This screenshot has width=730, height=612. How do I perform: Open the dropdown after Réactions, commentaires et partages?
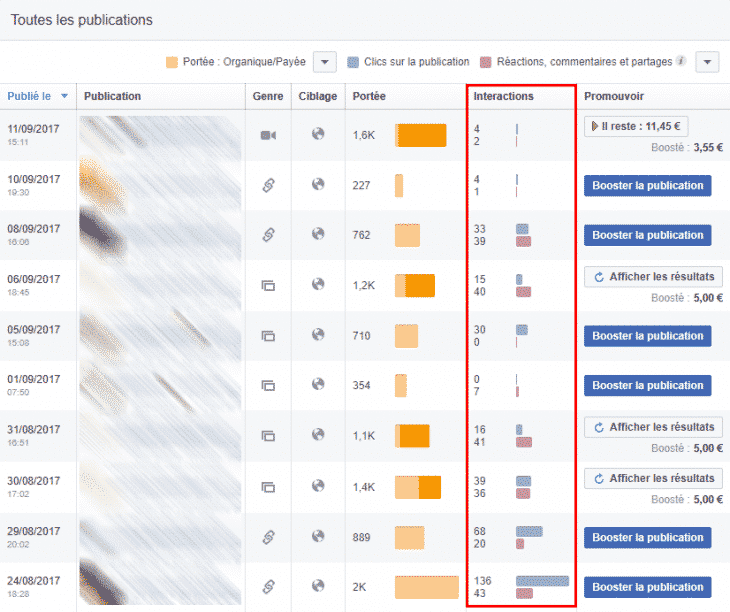tap(707, 62)
